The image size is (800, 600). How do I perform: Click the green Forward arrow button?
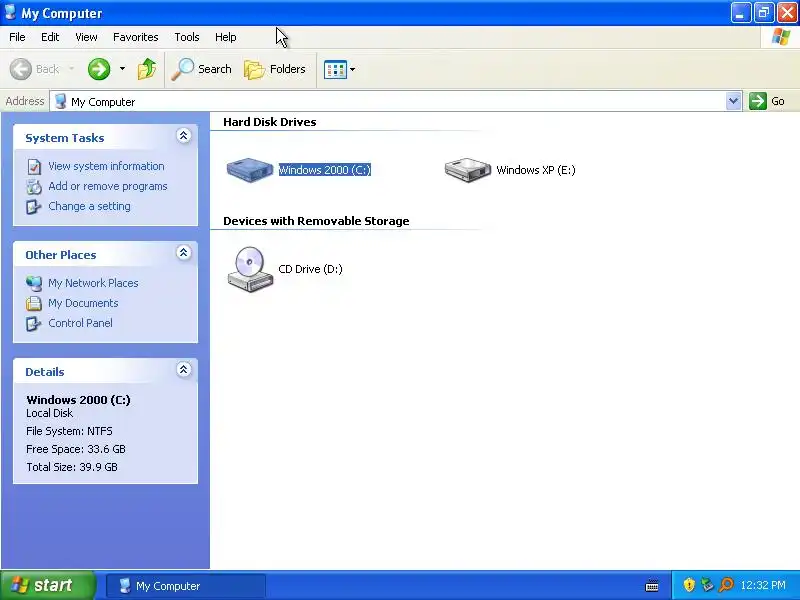(99, 69)
